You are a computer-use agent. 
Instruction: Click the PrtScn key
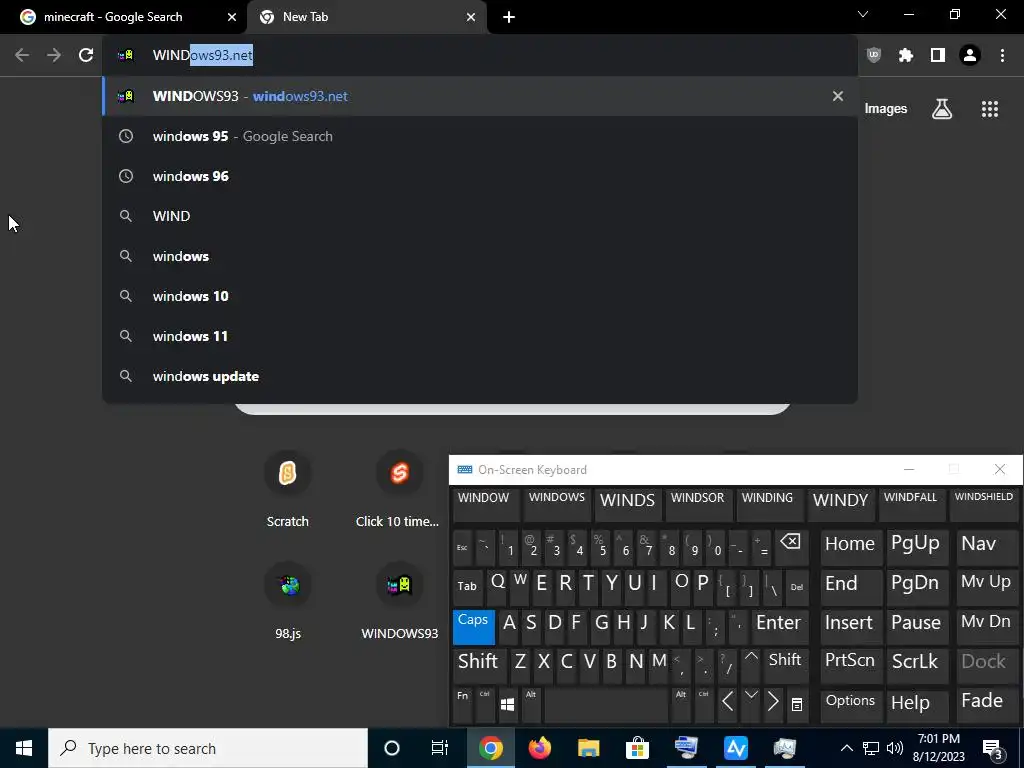click(x=850, y=665)
